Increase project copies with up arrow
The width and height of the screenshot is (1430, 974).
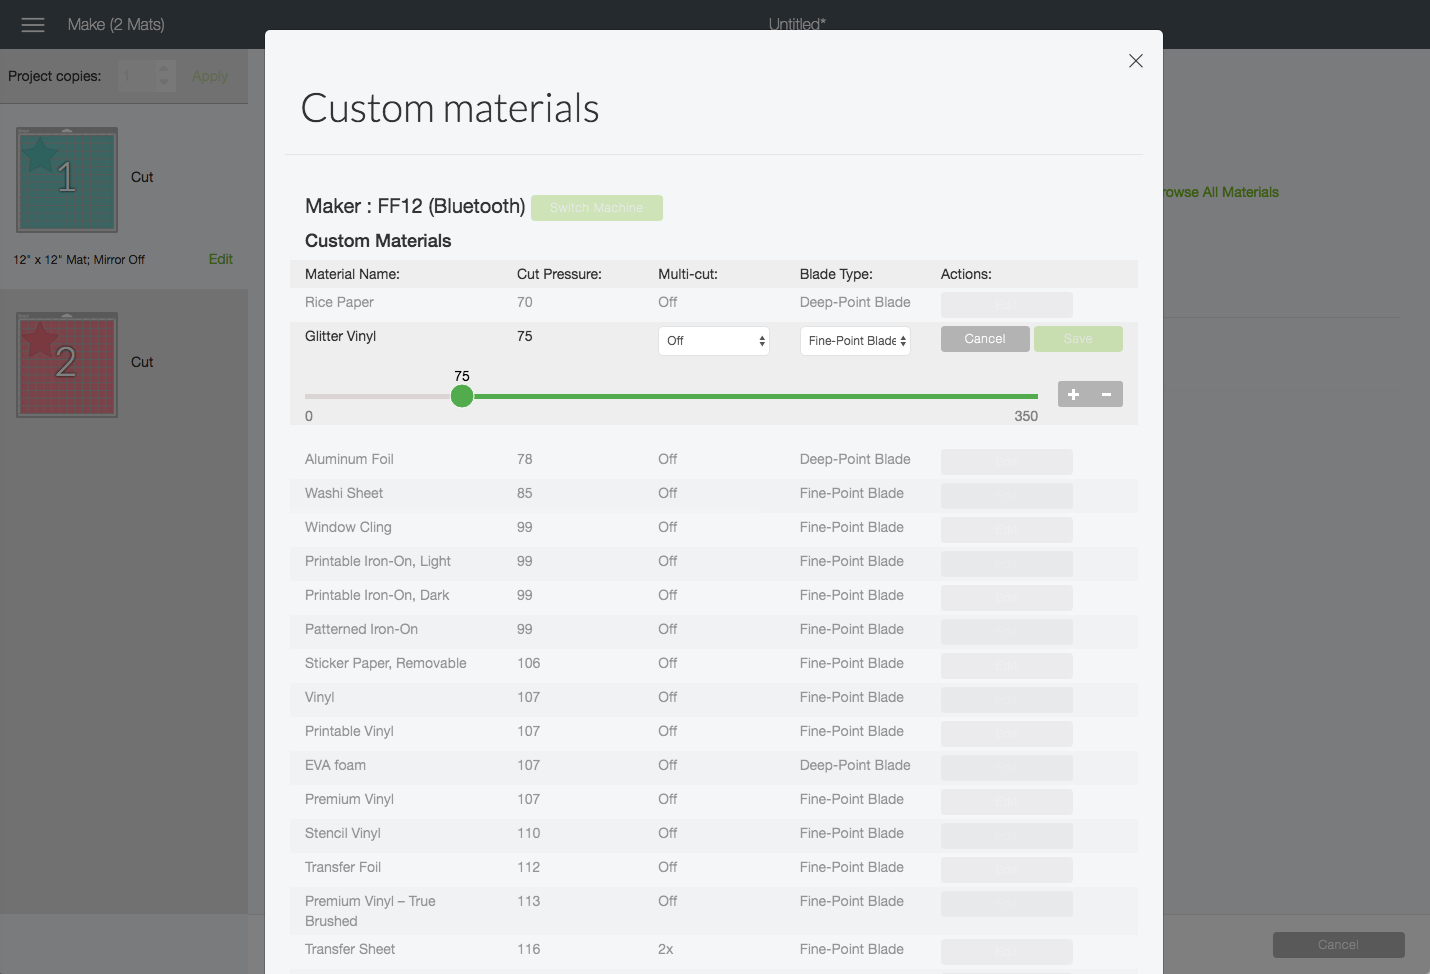(165, 69)
